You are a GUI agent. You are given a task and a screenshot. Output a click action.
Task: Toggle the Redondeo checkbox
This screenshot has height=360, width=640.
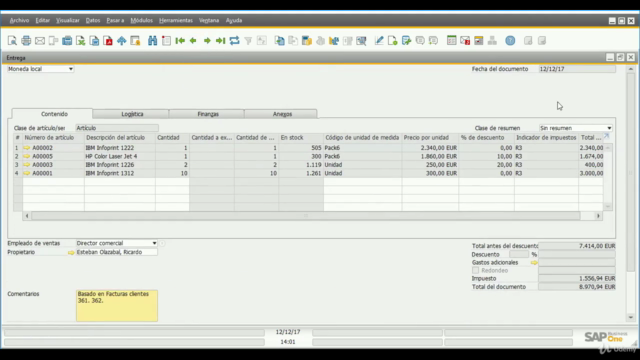[x=476, y=270]
